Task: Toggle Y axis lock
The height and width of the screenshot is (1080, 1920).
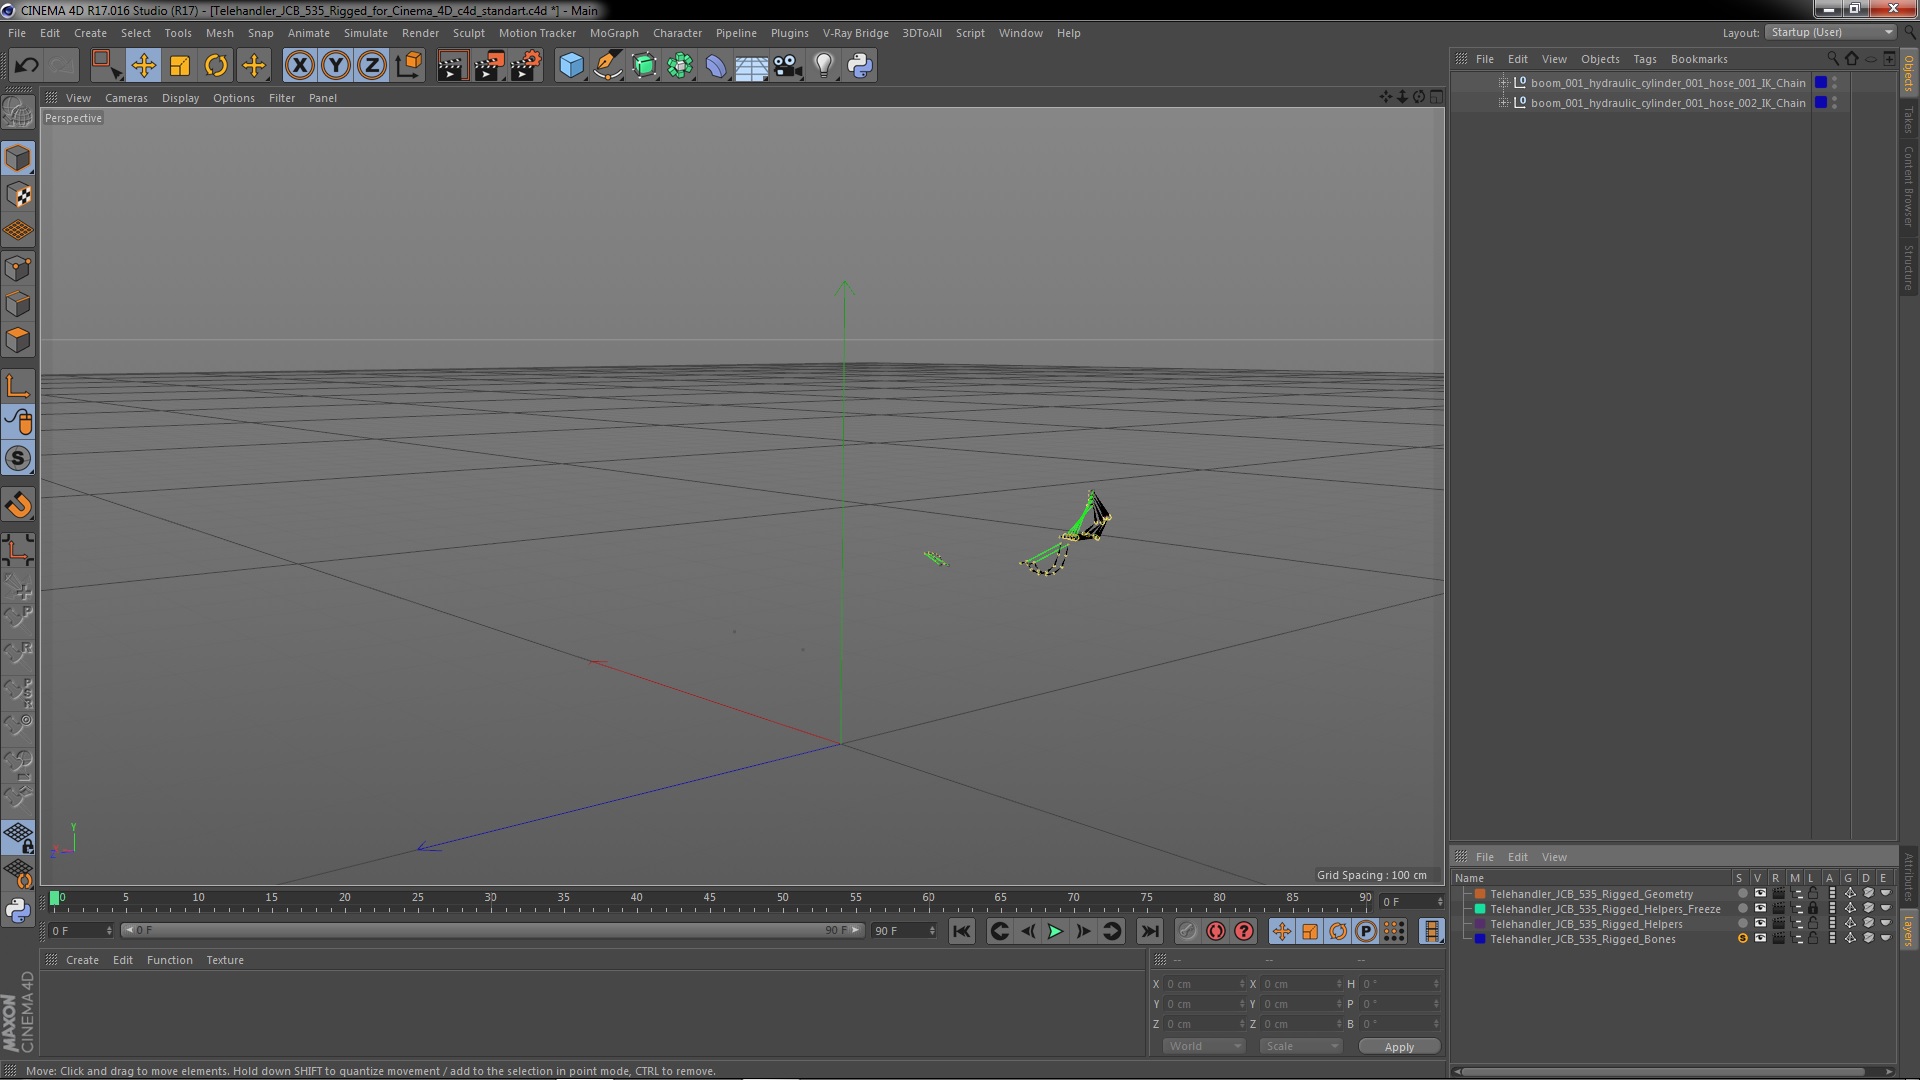Action: (x=336, y=66)
